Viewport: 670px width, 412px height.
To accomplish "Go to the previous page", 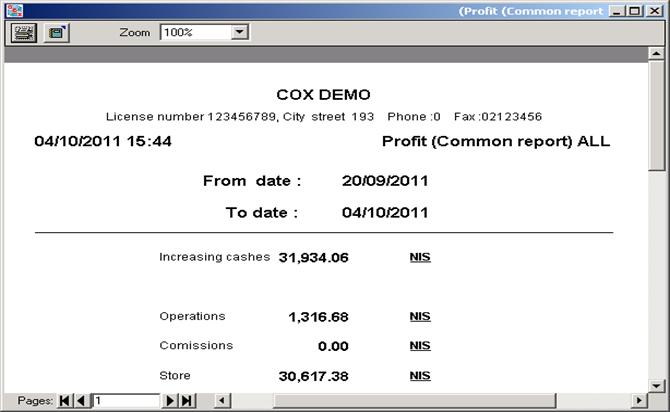I will tap(81, 401).
